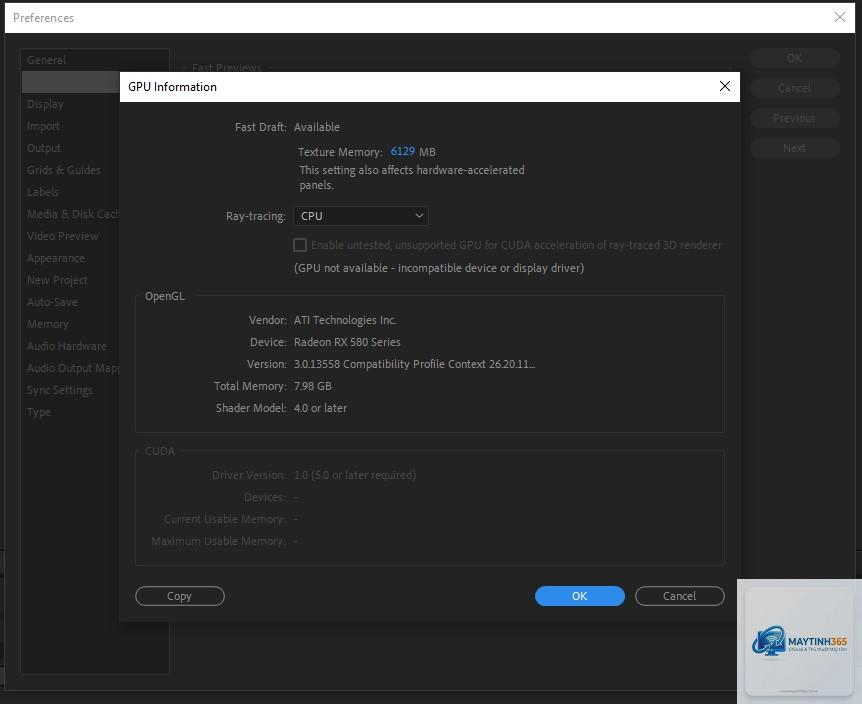Click the ATI Technologies Inc. vendor text

(x=345, y=320)
